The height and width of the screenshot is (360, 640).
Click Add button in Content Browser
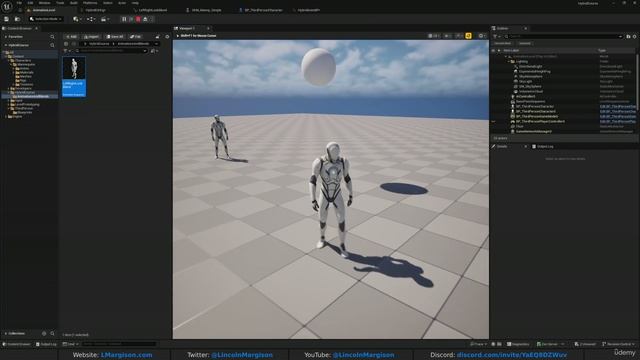(x=71, y=37)
